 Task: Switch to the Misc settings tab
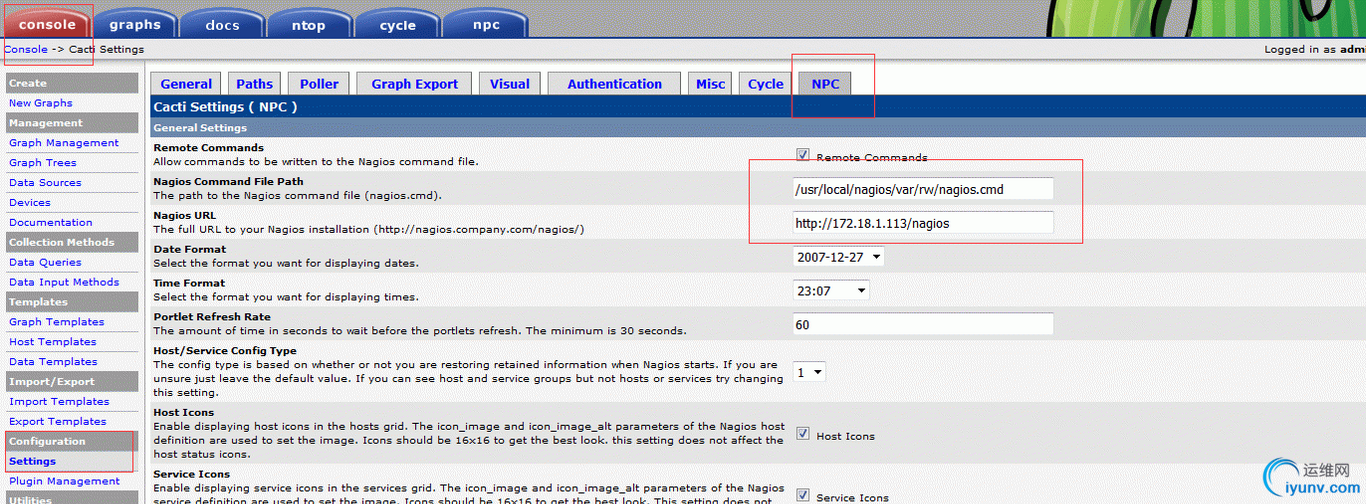710,84
